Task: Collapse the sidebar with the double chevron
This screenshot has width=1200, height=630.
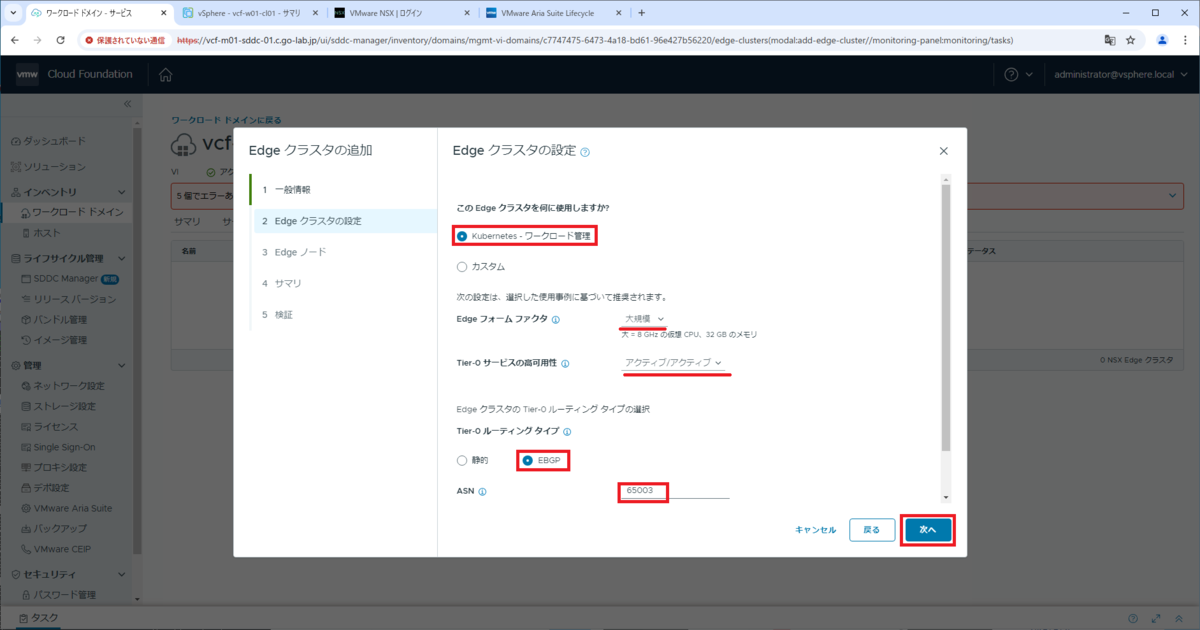Action: click(127, 105)
